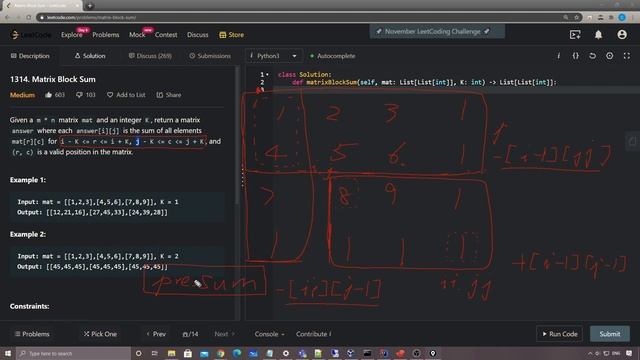
Task: Open File Explorer from the taskbar
Action: coord(171,353)
